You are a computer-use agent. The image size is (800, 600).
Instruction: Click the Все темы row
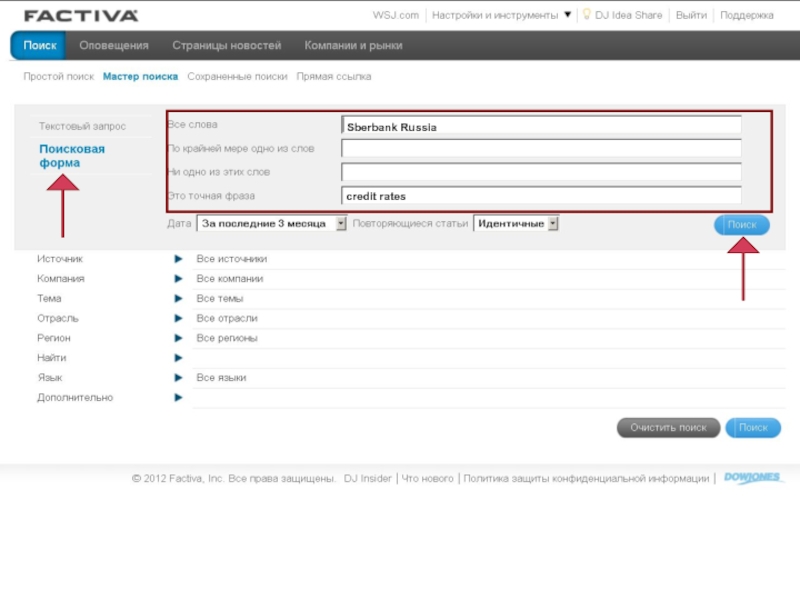[x=489, y=298]
